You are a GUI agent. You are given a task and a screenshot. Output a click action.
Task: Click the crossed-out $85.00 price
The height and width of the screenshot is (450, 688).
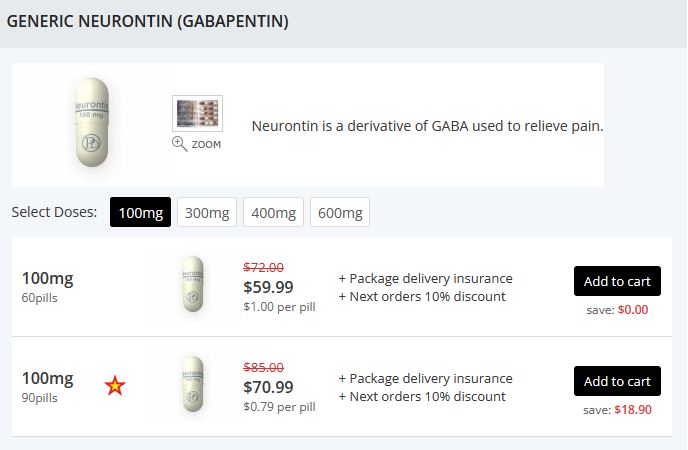click(x=264, y=367)
